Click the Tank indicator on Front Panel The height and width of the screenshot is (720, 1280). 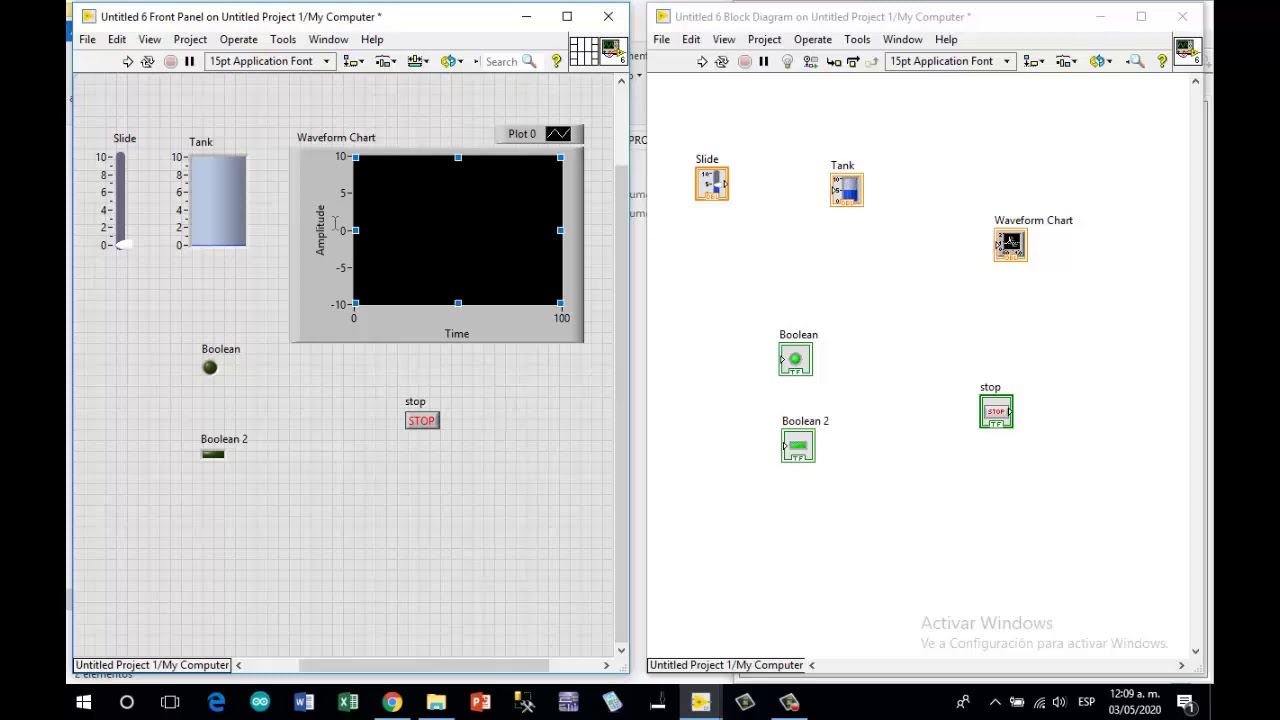coord(218,200)
